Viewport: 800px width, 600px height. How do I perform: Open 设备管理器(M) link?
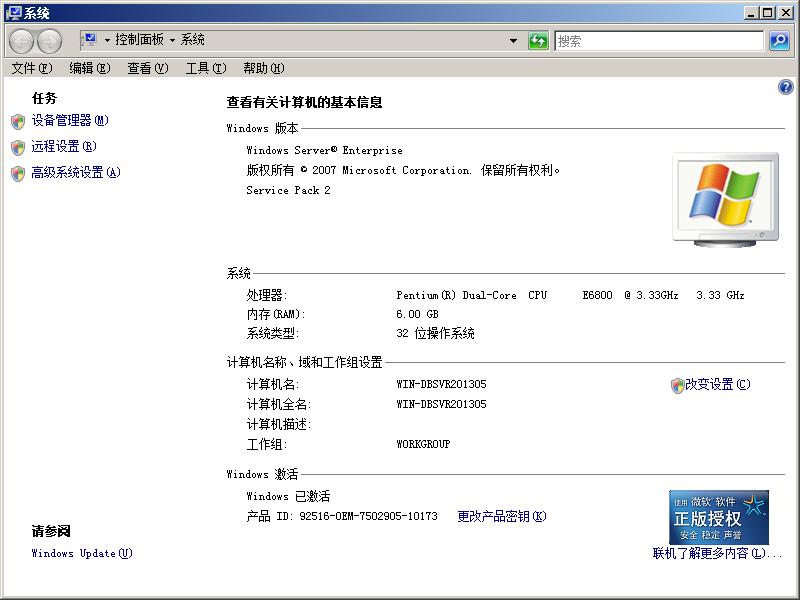click(x=70, y=120)
